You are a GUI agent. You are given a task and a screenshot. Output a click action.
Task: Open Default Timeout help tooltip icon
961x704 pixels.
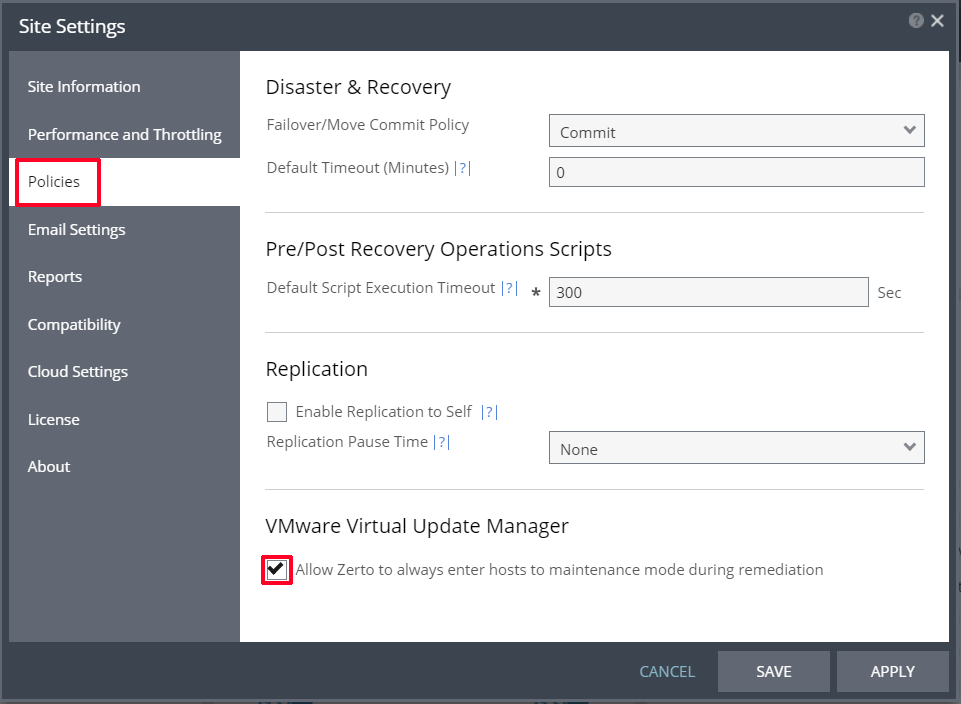click(462, 168)
